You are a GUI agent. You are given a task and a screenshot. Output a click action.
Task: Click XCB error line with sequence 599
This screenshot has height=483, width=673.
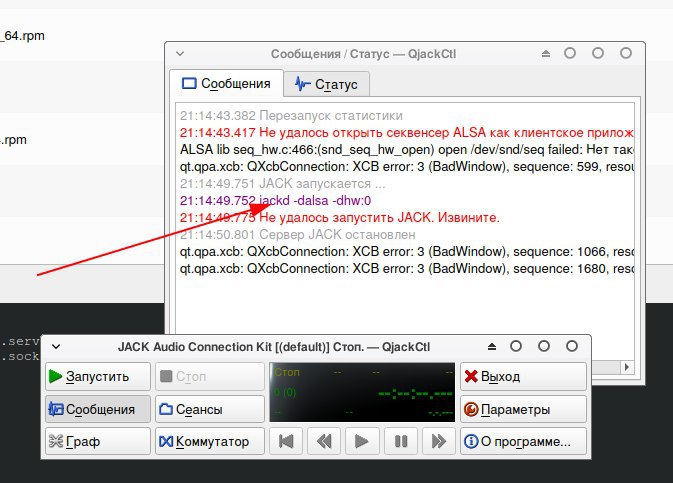tap(406, 167)
